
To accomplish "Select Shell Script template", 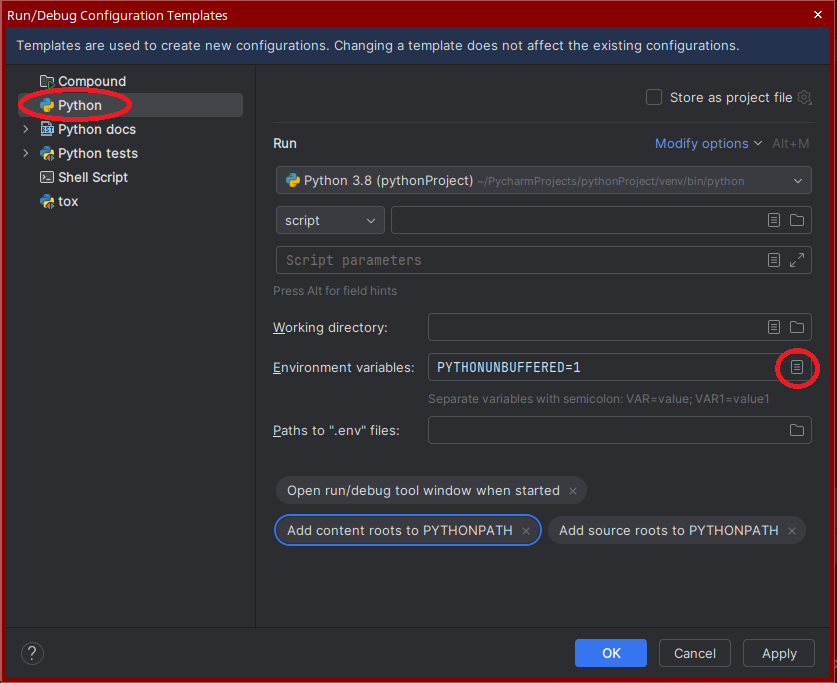I will [92, 177].
